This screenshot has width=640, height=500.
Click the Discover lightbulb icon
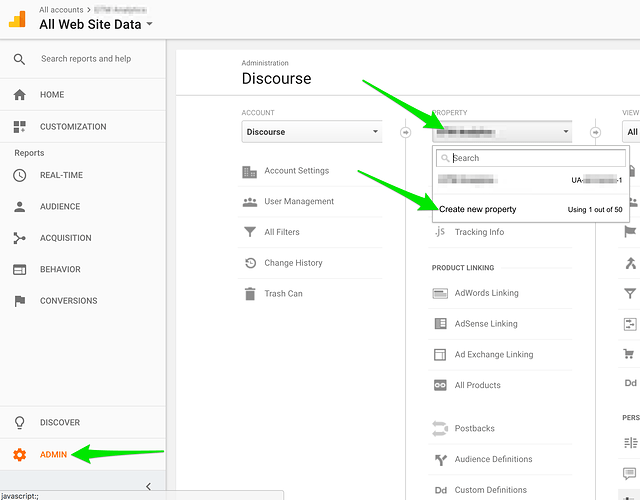pyautogui.click(x=20, y=422)
